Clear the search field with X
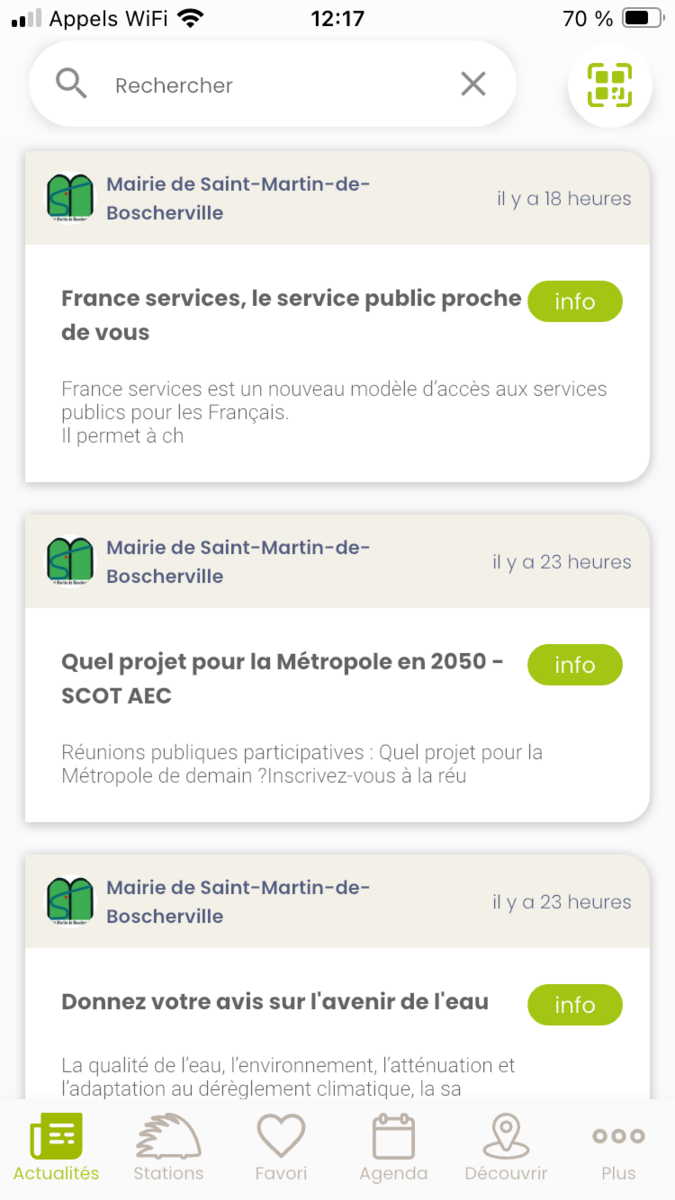Viewport: 675px width, 1200px height. (473, 85)
